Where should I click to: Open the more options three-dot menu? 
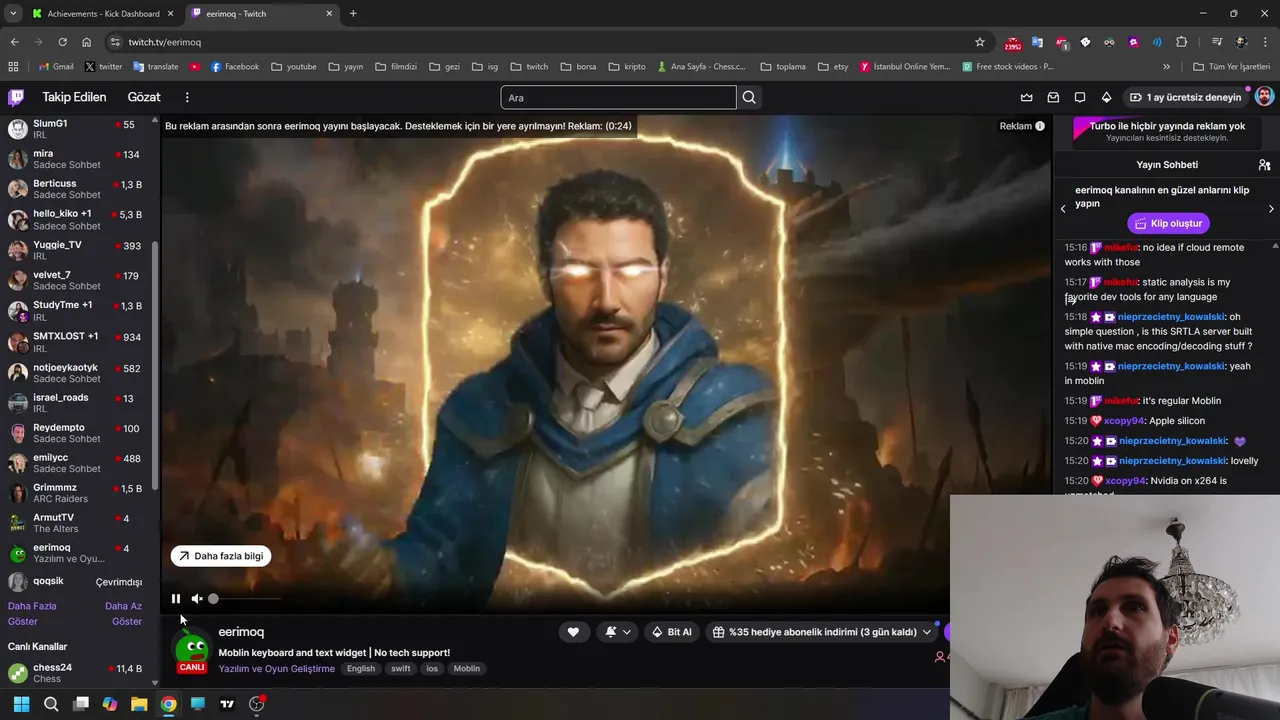click(x=187, y=97)
